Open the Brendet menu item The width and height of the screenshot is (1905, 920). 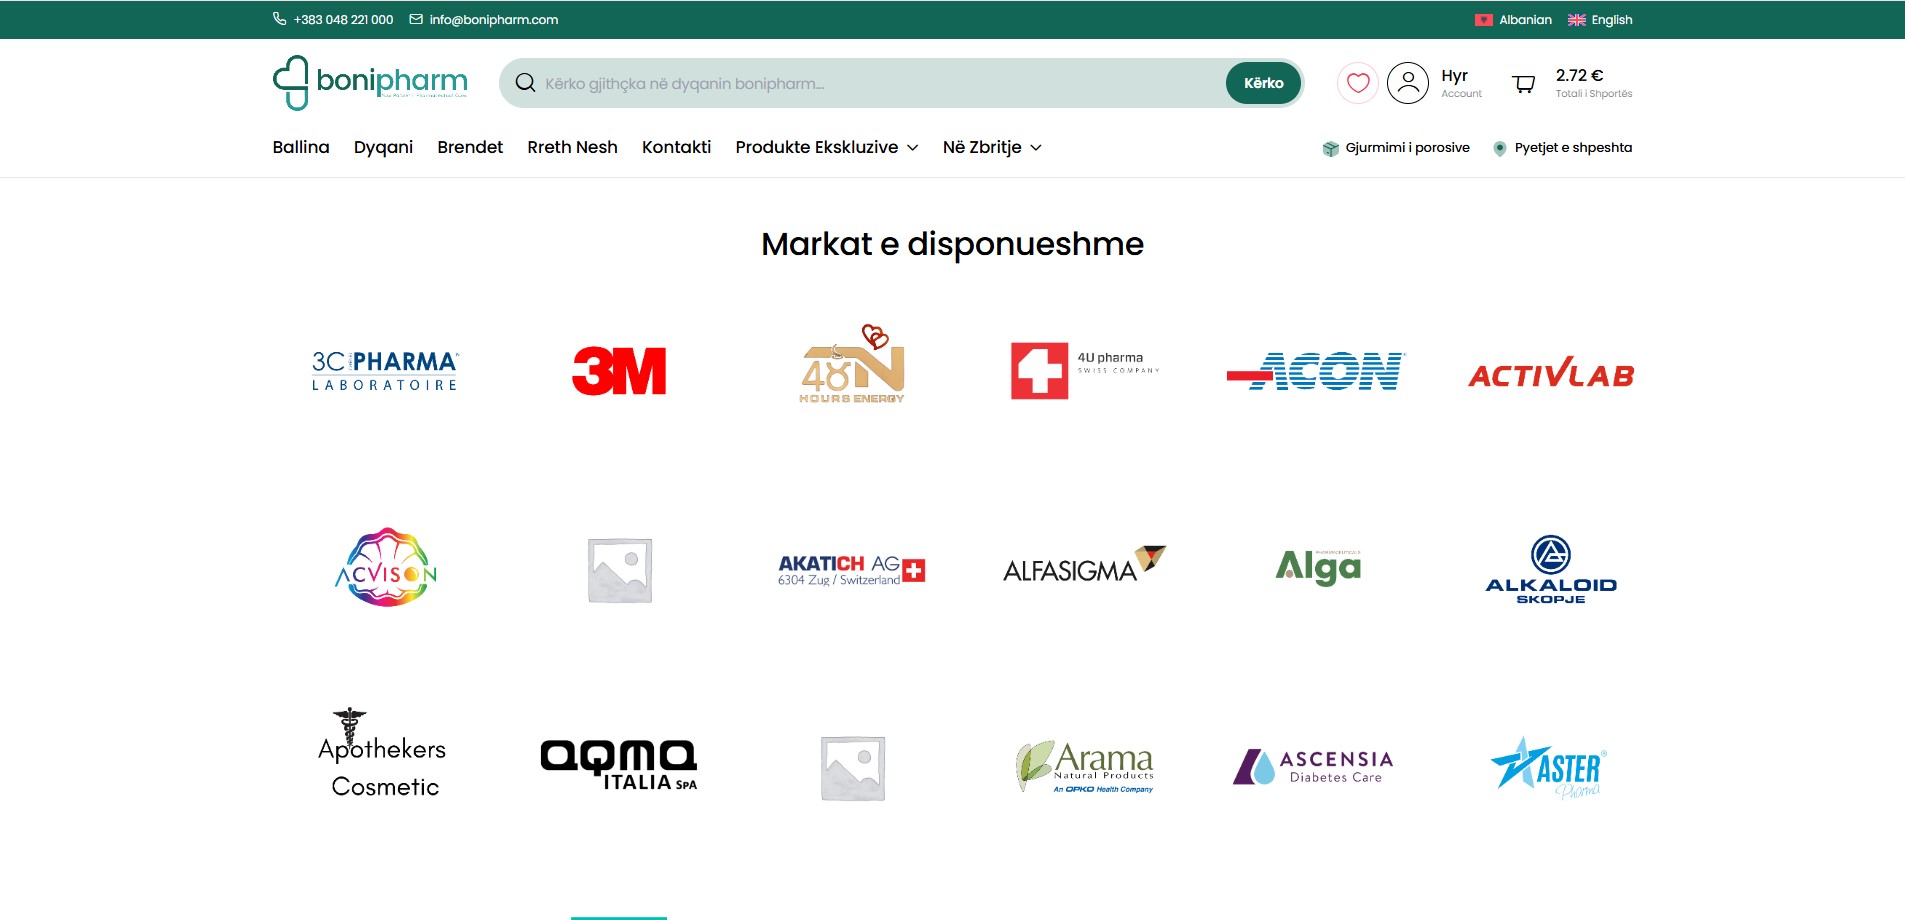click(x=470, y=147)
